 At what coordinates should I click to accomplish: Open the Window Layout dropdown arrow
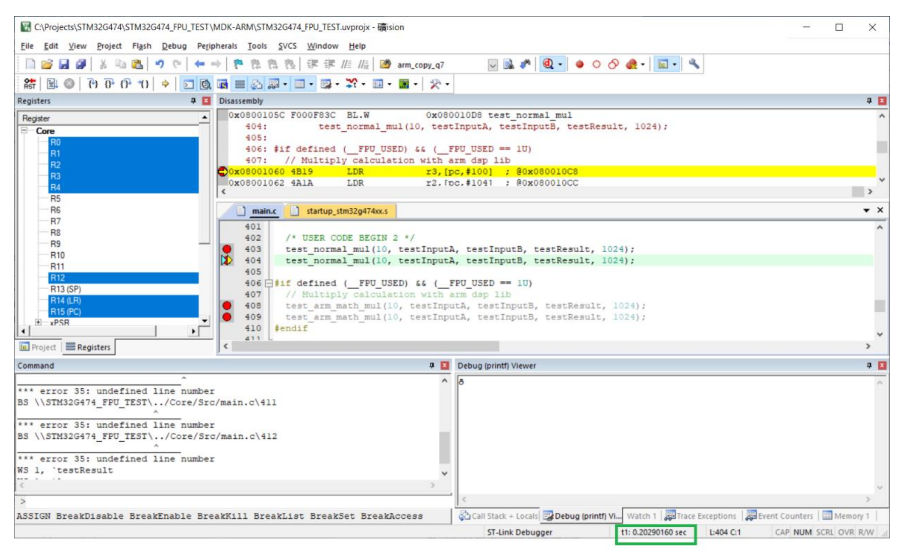(675, 64)
